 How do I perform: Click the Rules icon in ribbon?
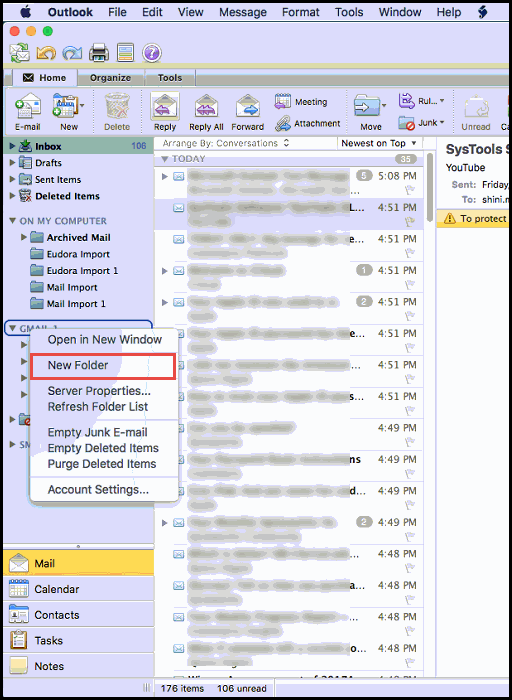[x=406, y=101]
